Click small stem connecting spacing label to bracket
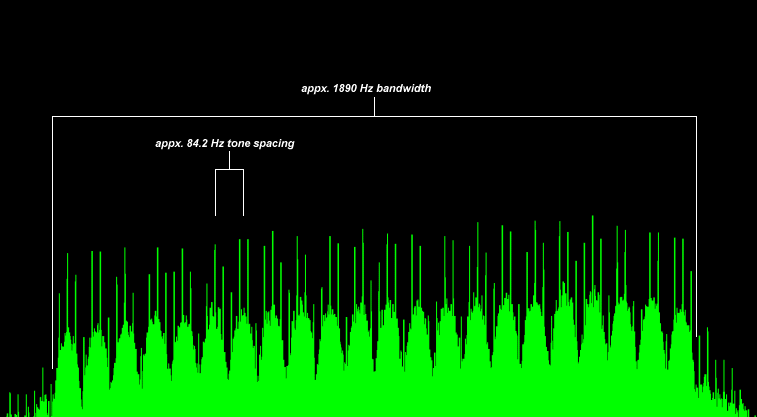Viewport: 757px width, 417px height. click(x=229, y=162)
